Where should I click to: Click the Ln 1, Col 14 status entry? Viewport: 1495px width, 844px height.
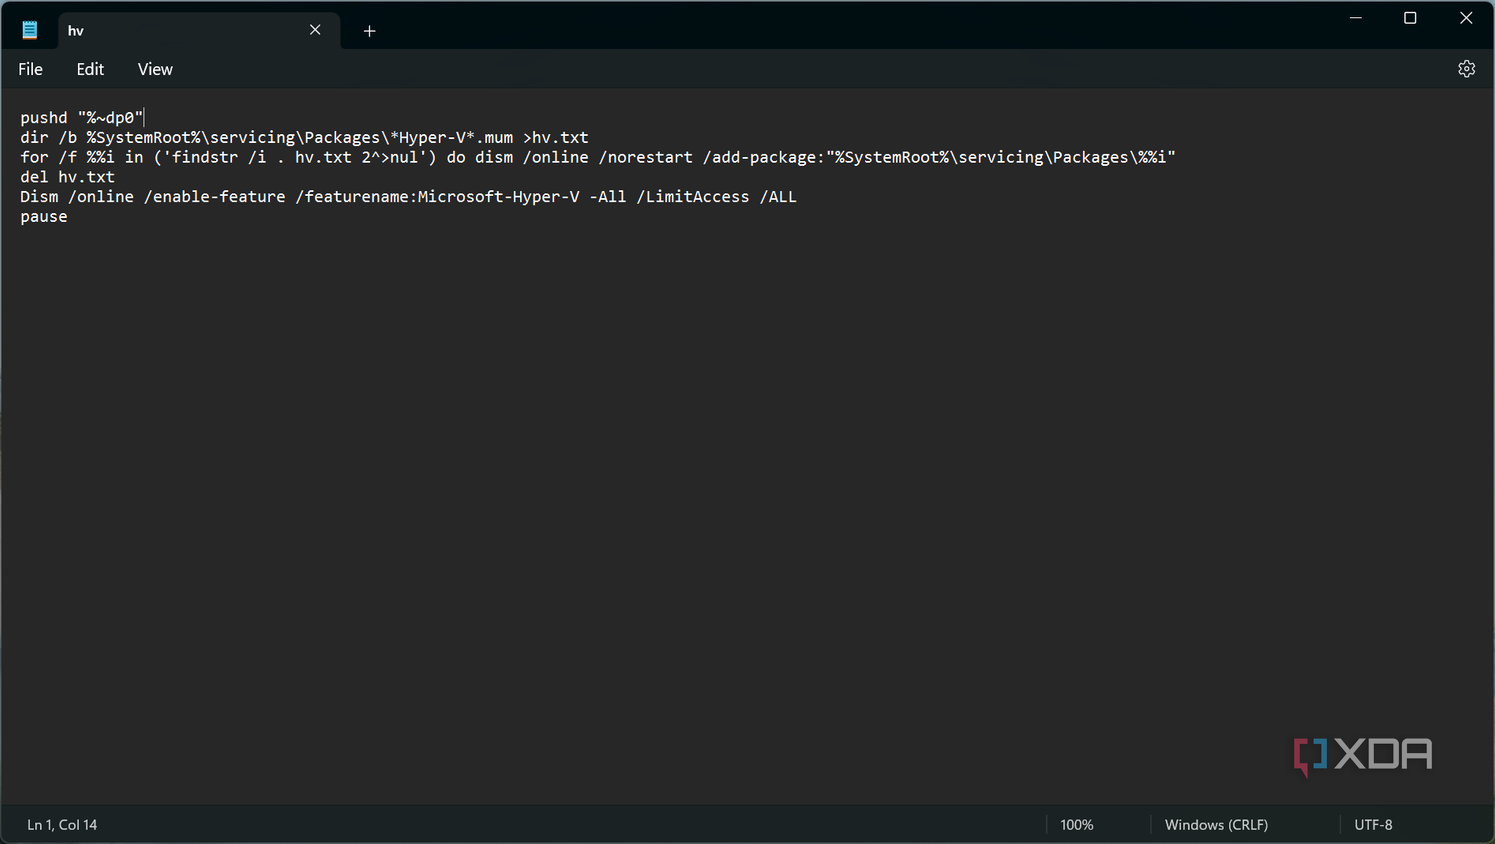click(x=62, y=825)
